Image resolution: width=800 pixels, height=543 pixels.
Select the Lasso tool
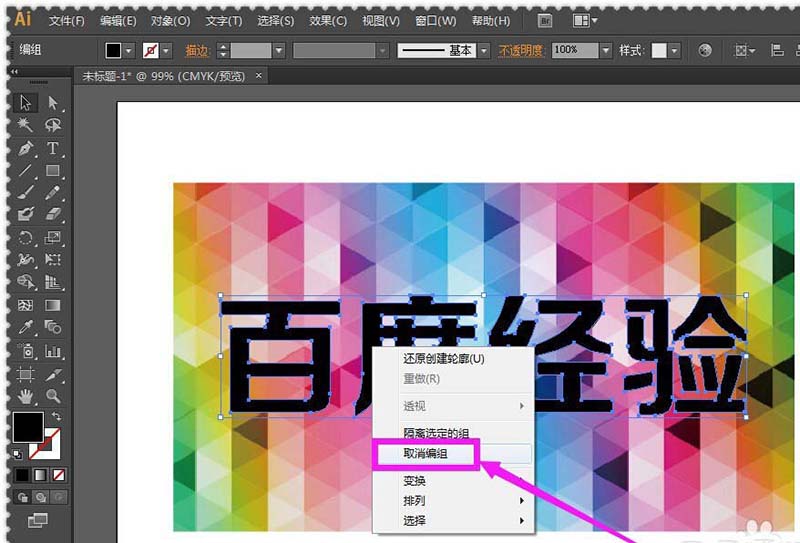tap(53, 125)
